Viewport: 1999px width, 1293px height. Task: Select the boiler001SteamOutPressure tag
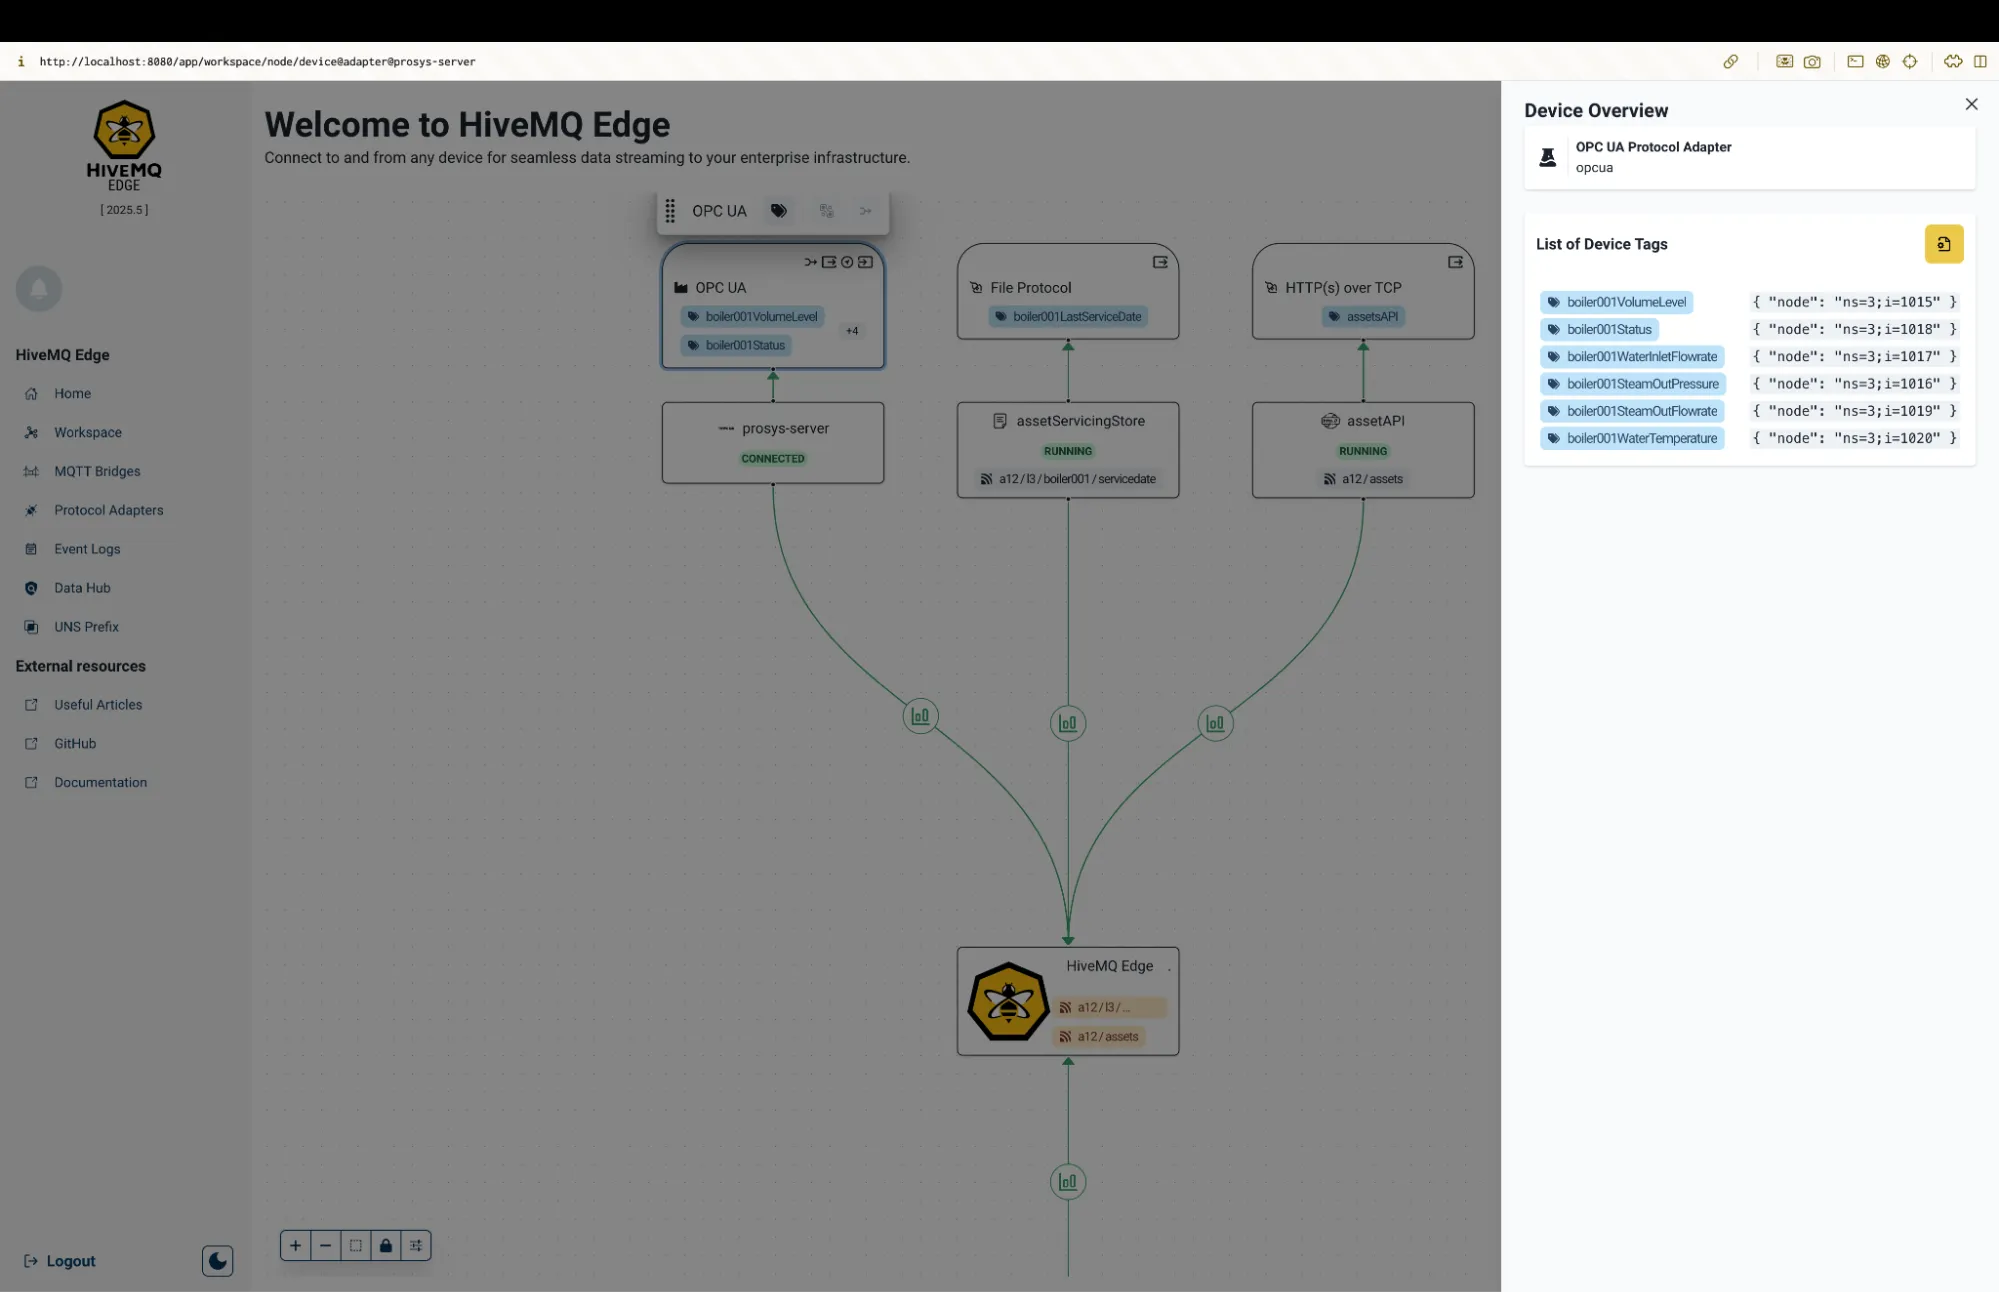[1633, 383]
